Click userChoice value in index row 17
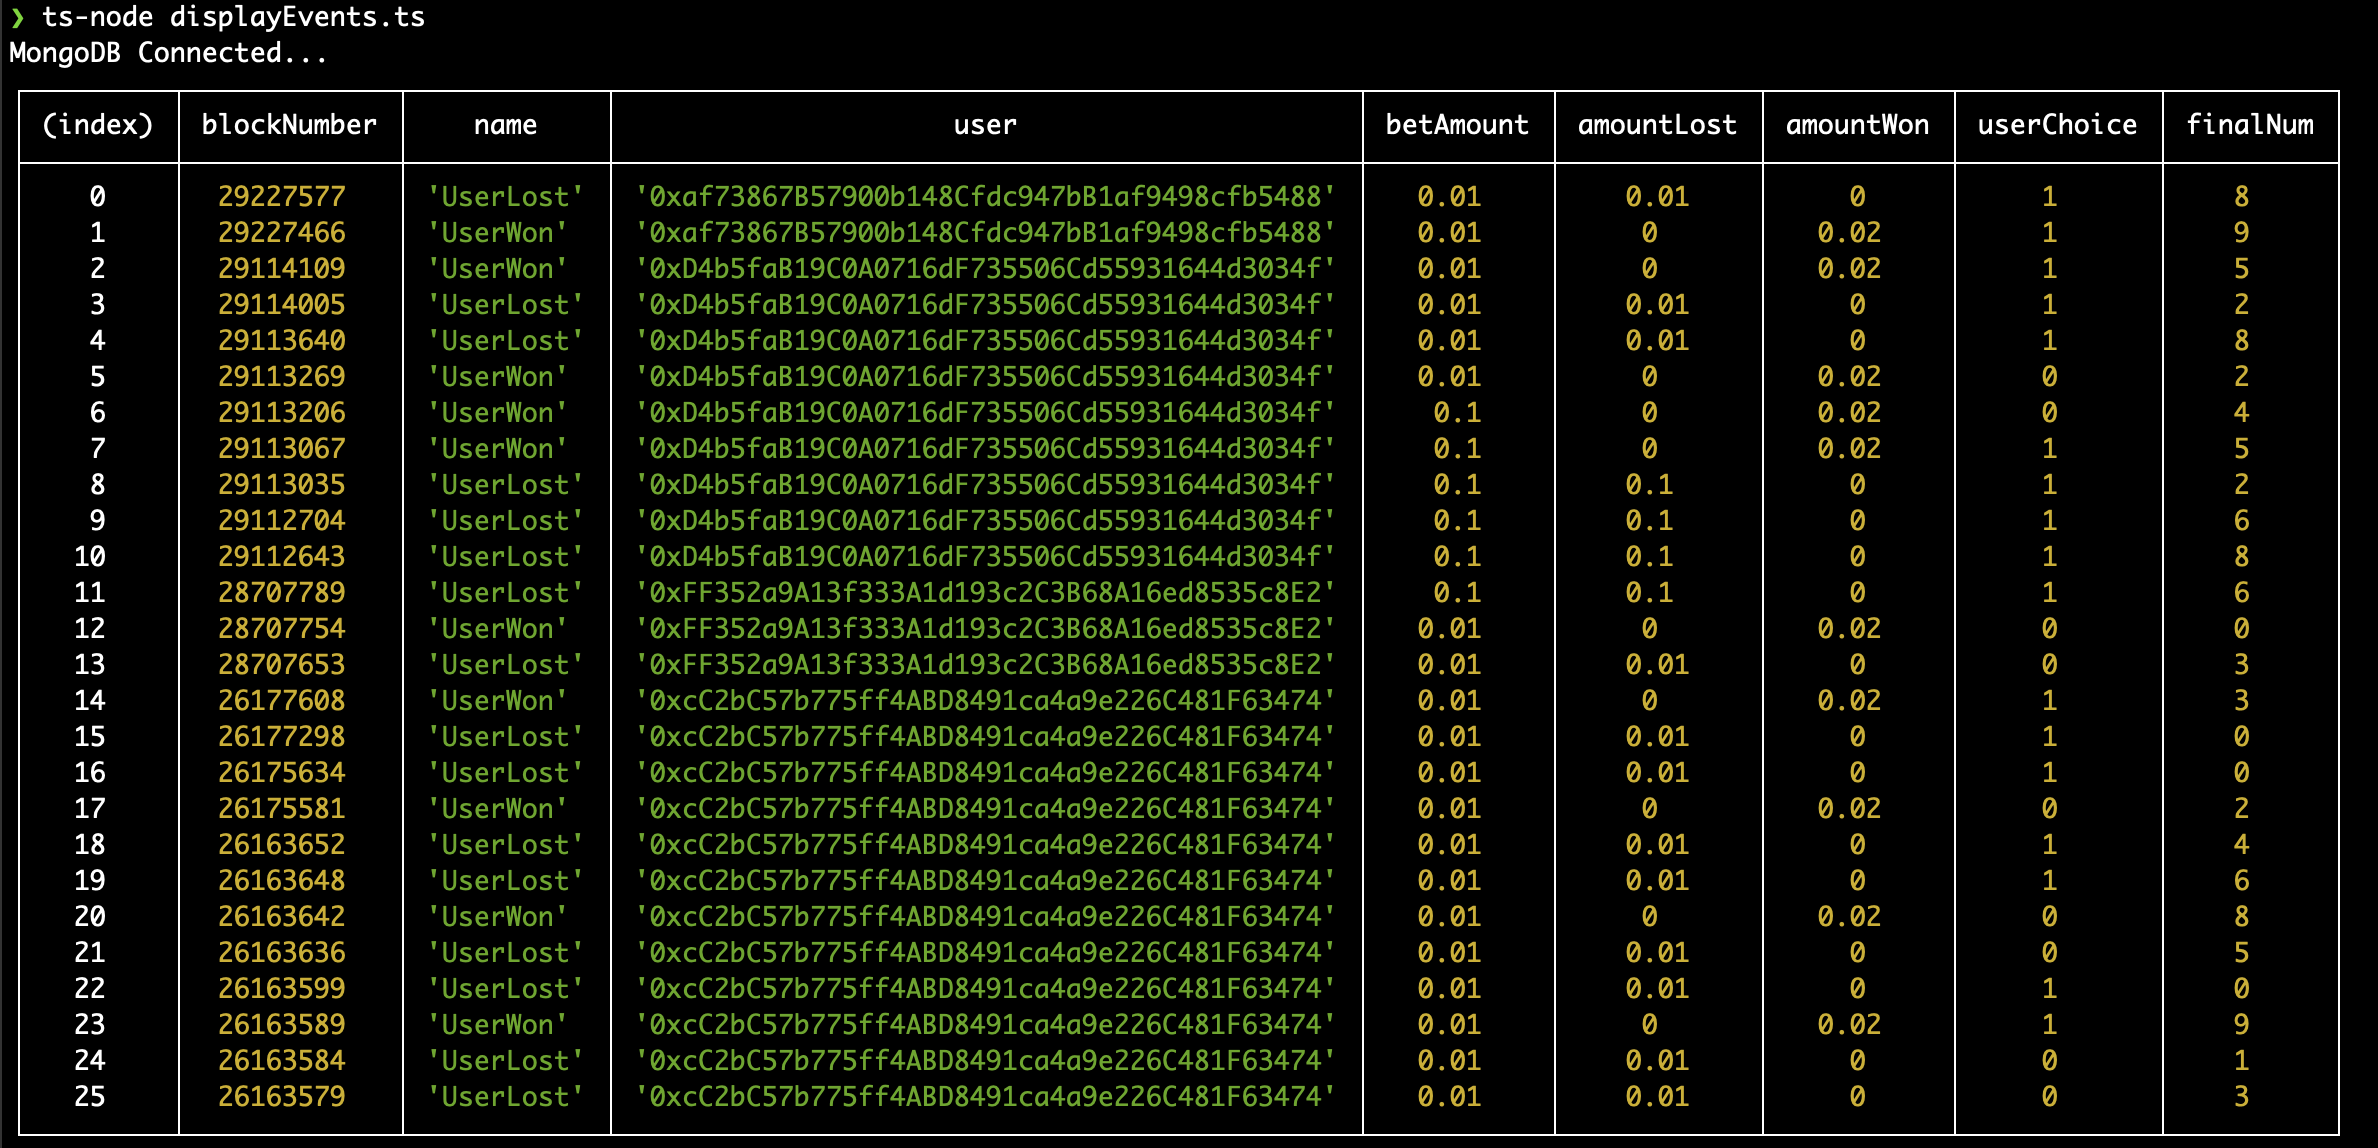This screenshot has height=1148, width=2378. point(2049,809)
